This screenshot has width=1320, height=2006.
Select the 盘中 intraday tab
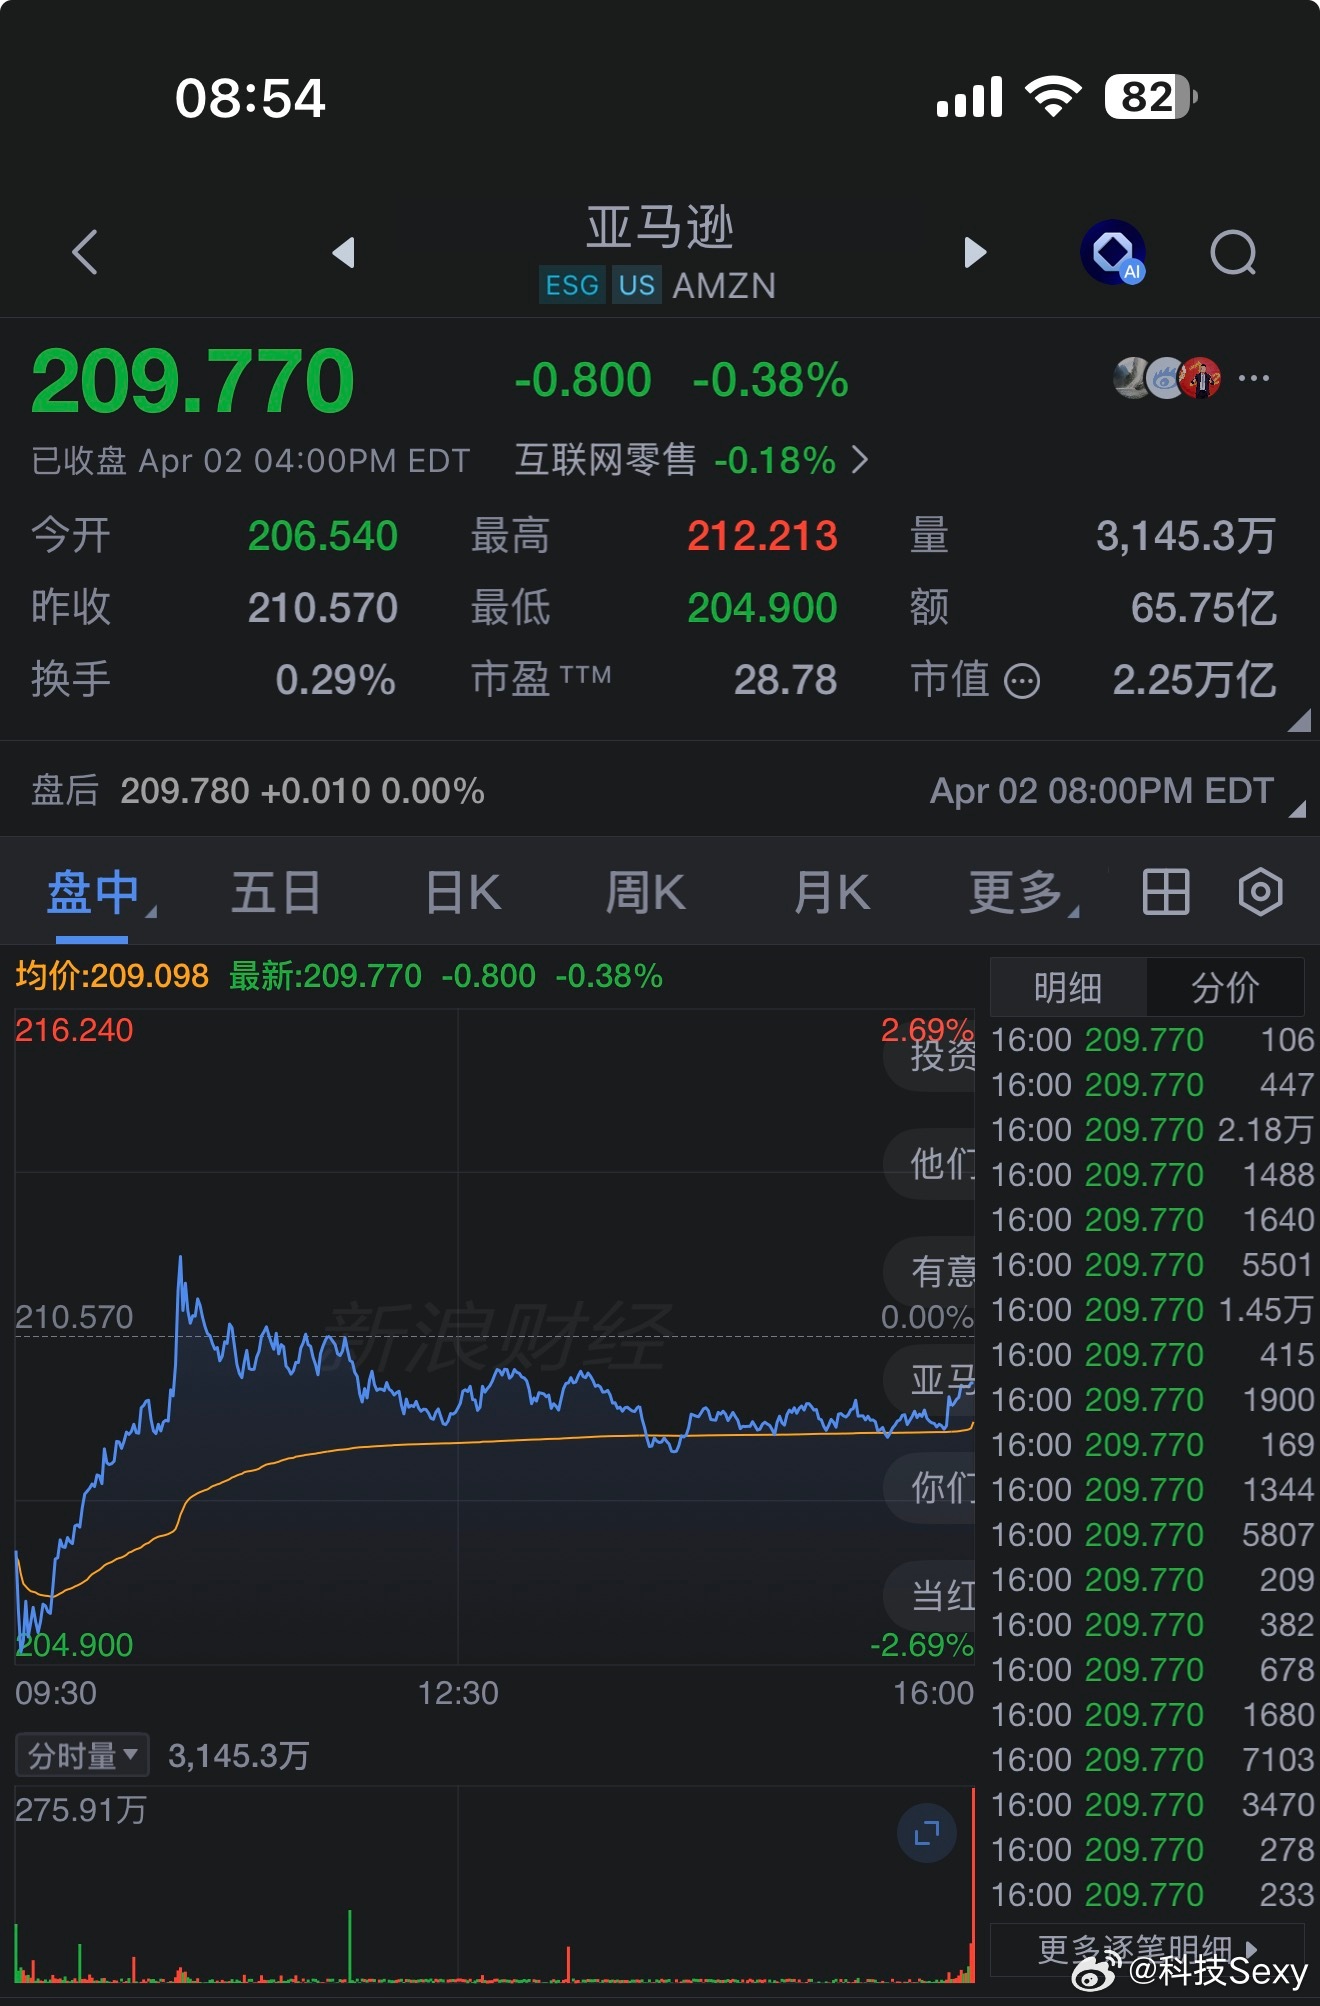[x=93, y=892]
